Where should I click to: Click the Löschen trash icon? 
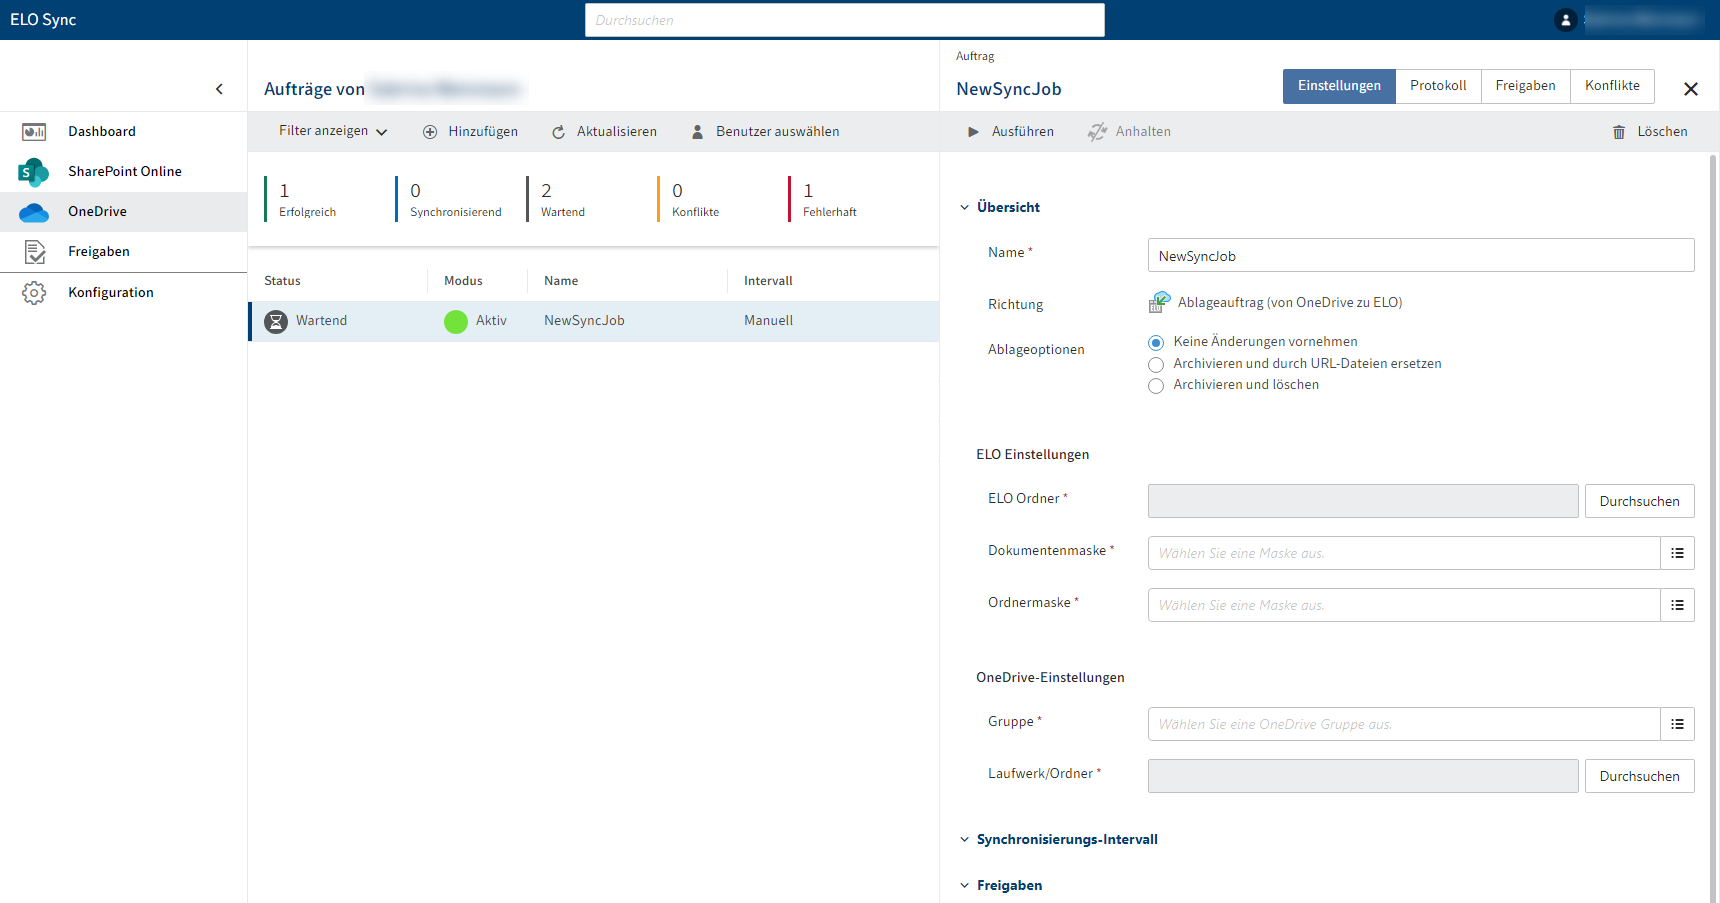coord(1619,132)
